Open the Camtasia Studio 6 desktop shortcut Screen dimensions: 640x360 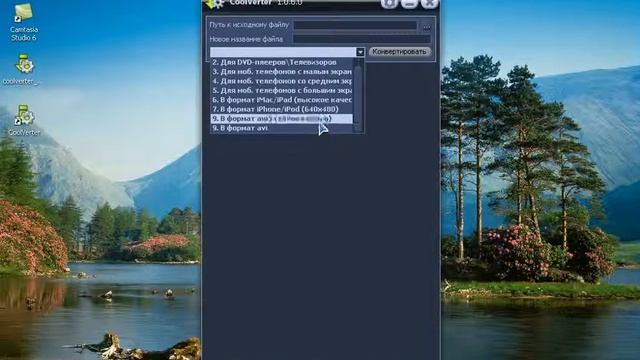(24, 22)
